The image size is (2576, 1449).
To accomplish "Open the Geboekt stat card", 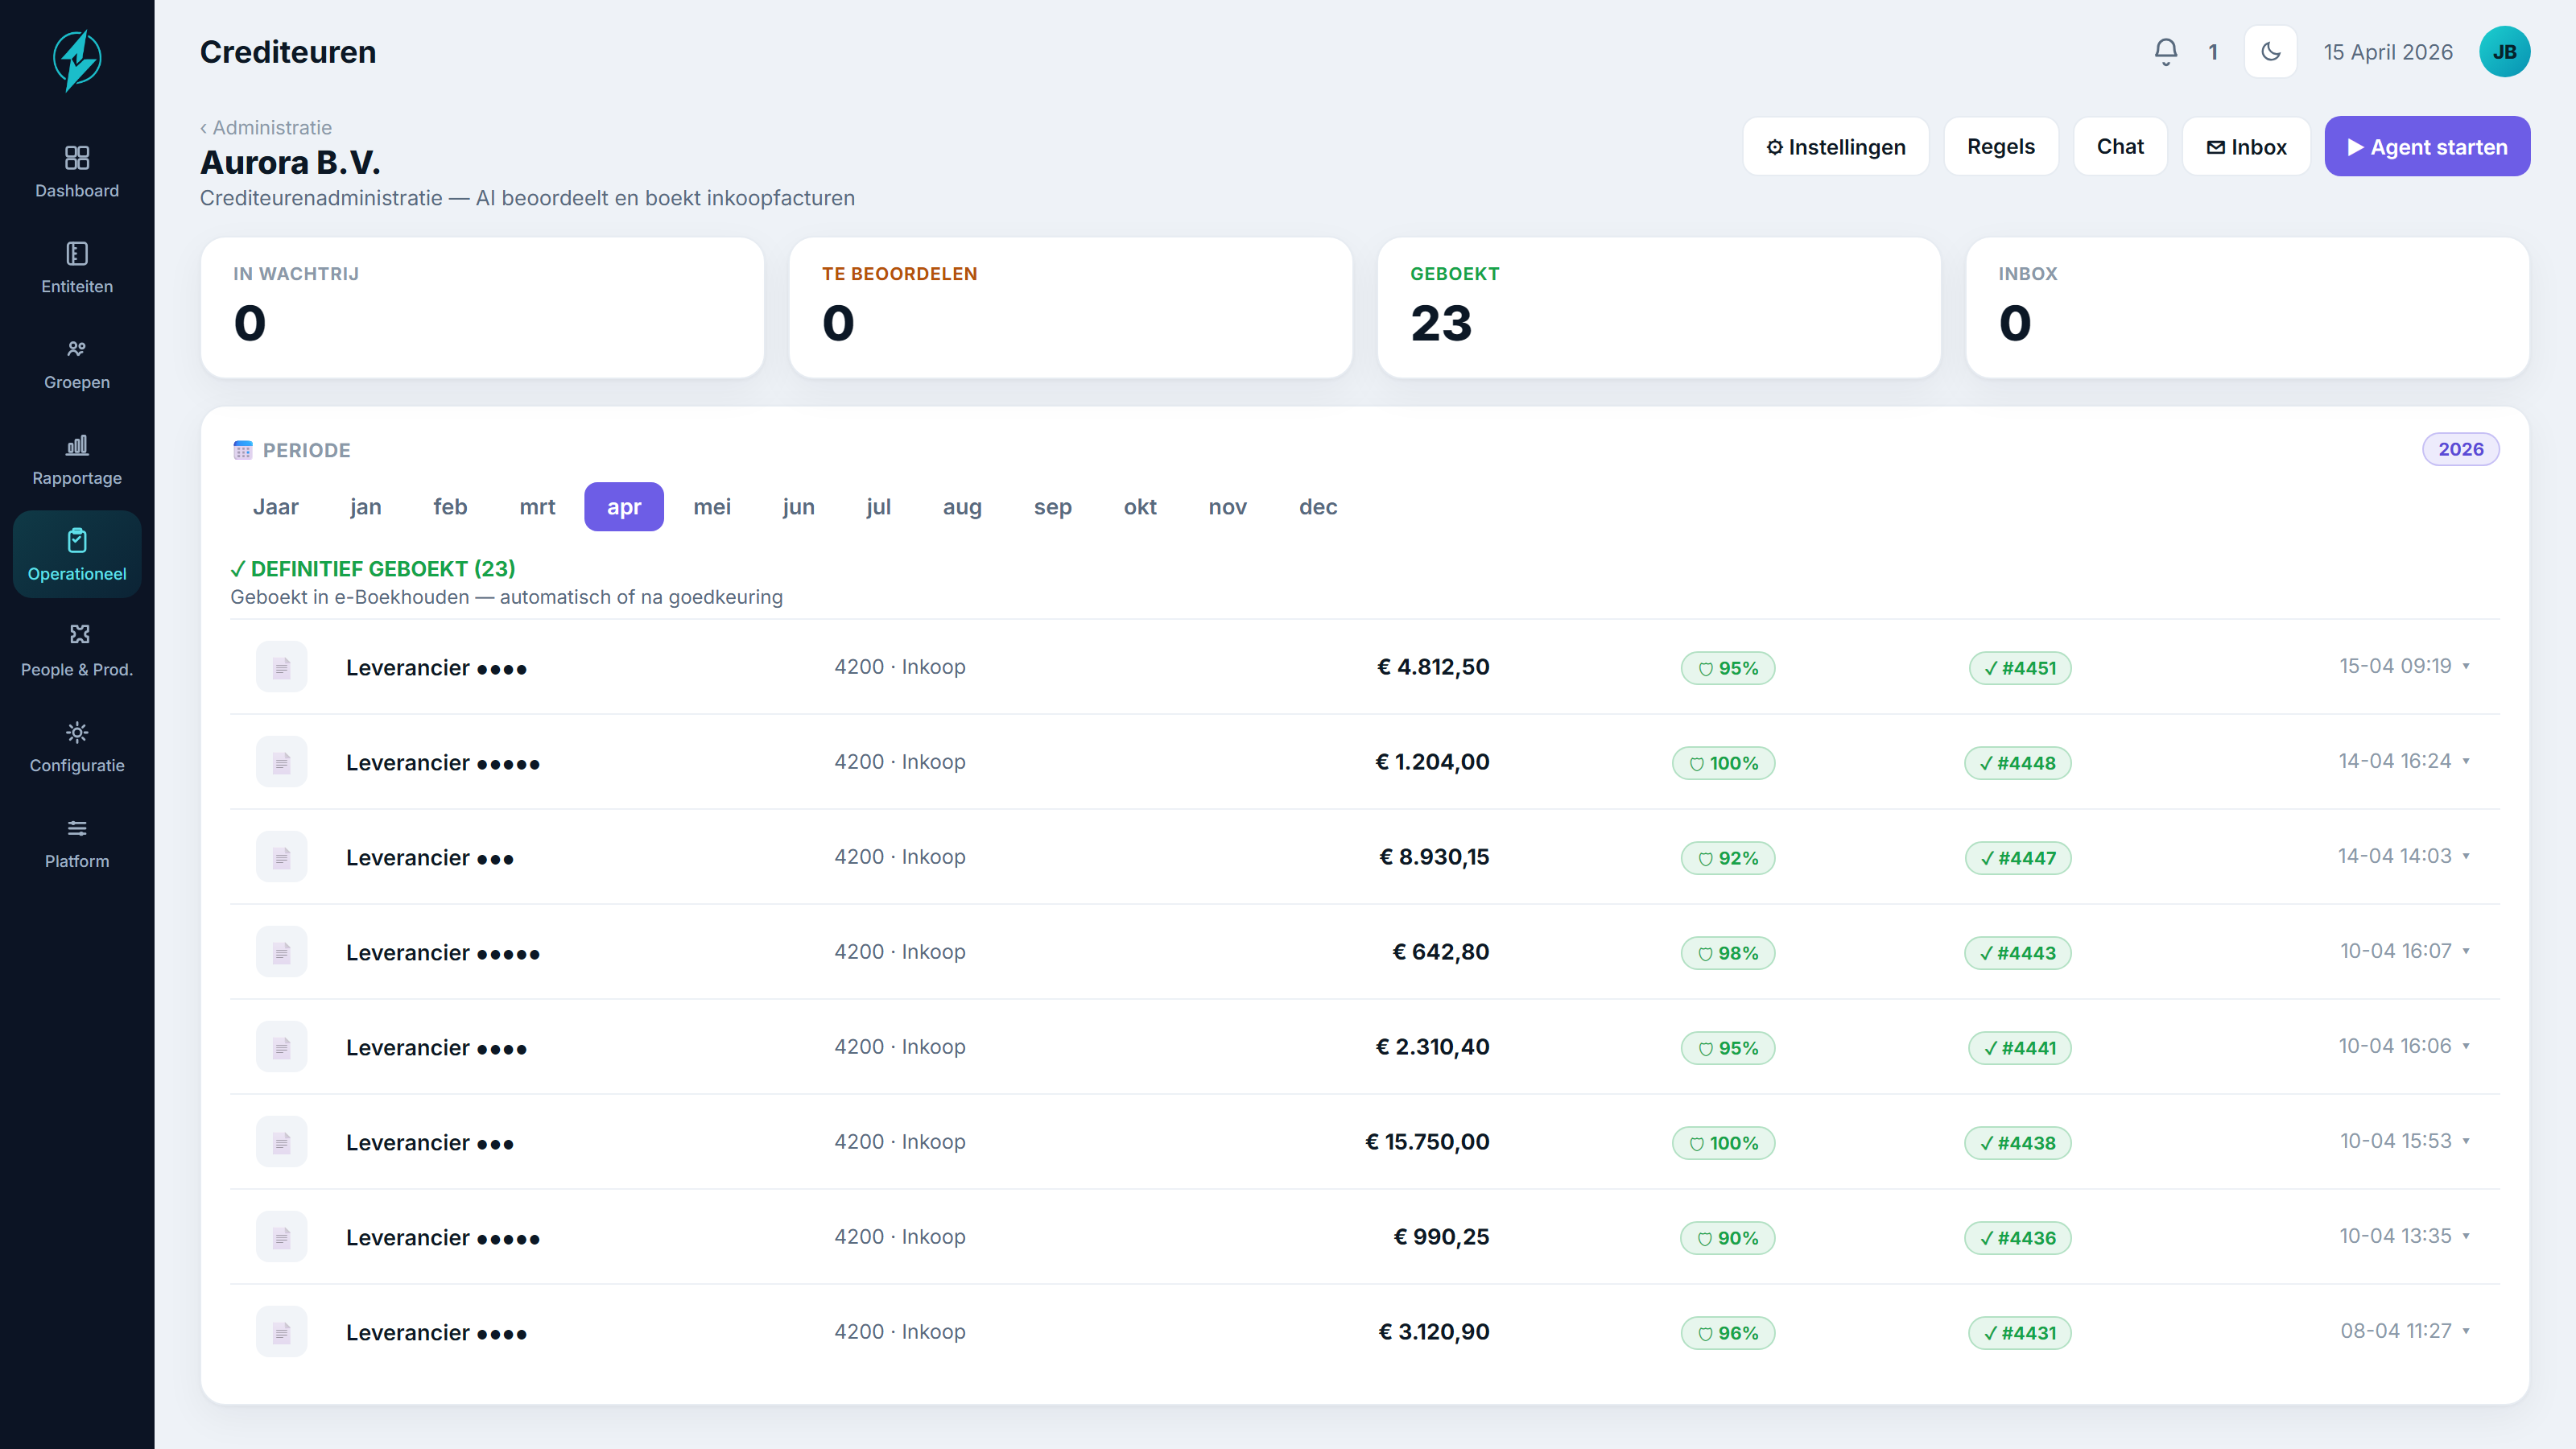I will pos(1659,308).
